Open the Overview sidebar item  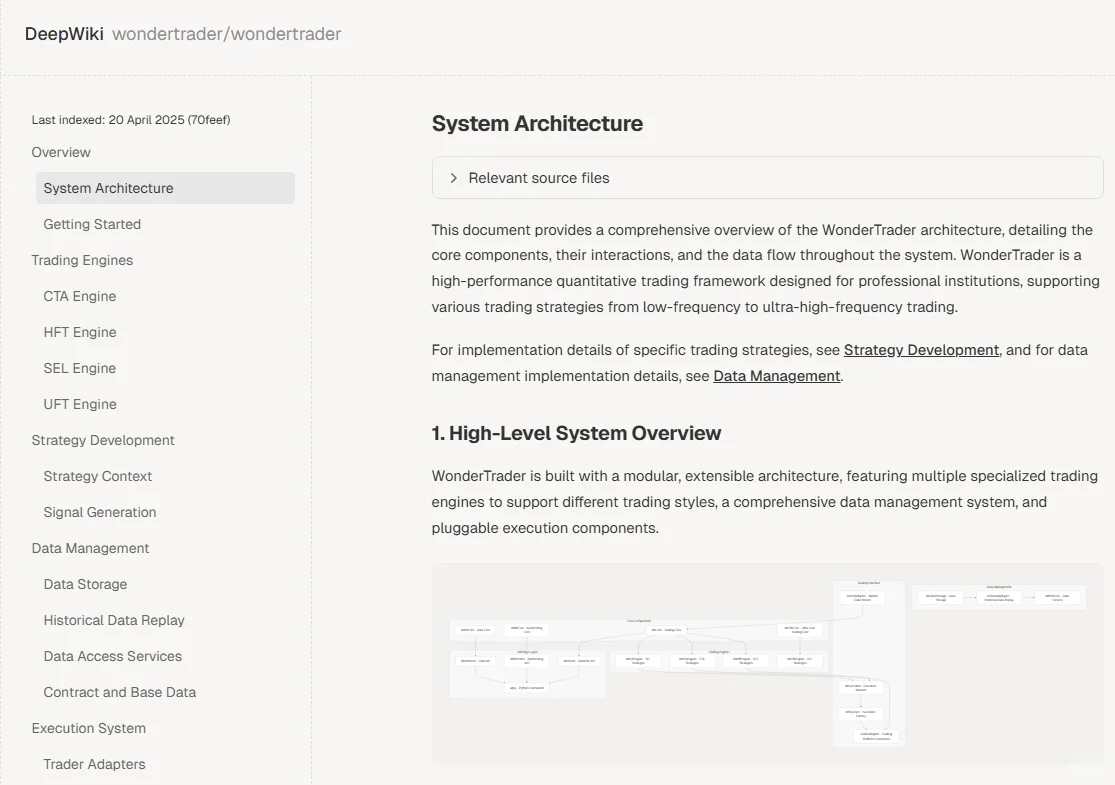click(x=61, y=152)
